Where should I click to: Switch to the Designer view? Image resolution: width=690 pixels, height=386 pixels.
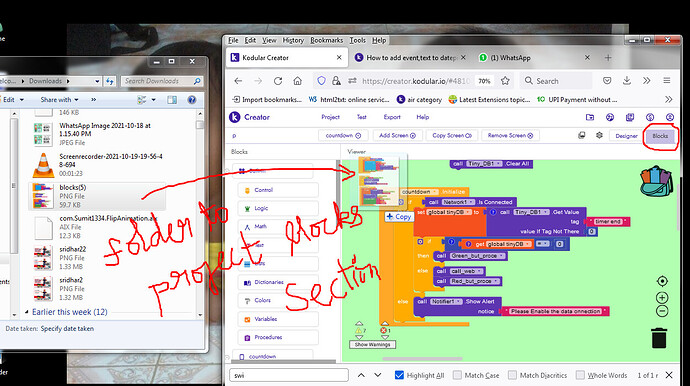626,136
